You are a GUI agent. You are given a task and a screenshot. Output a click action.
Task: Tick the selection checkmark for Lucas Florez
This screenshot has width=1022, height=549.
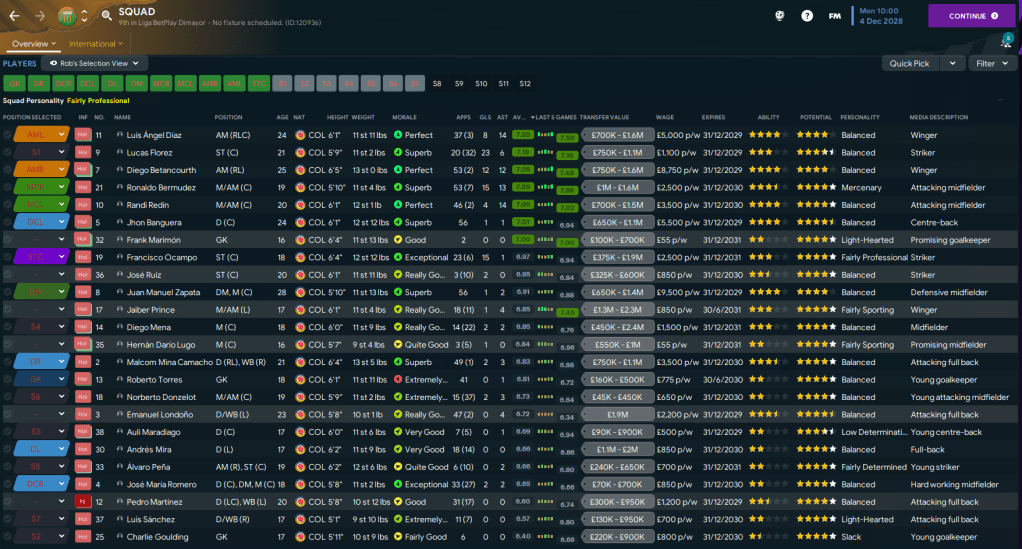pyautogui.click(x=8, y=153)
